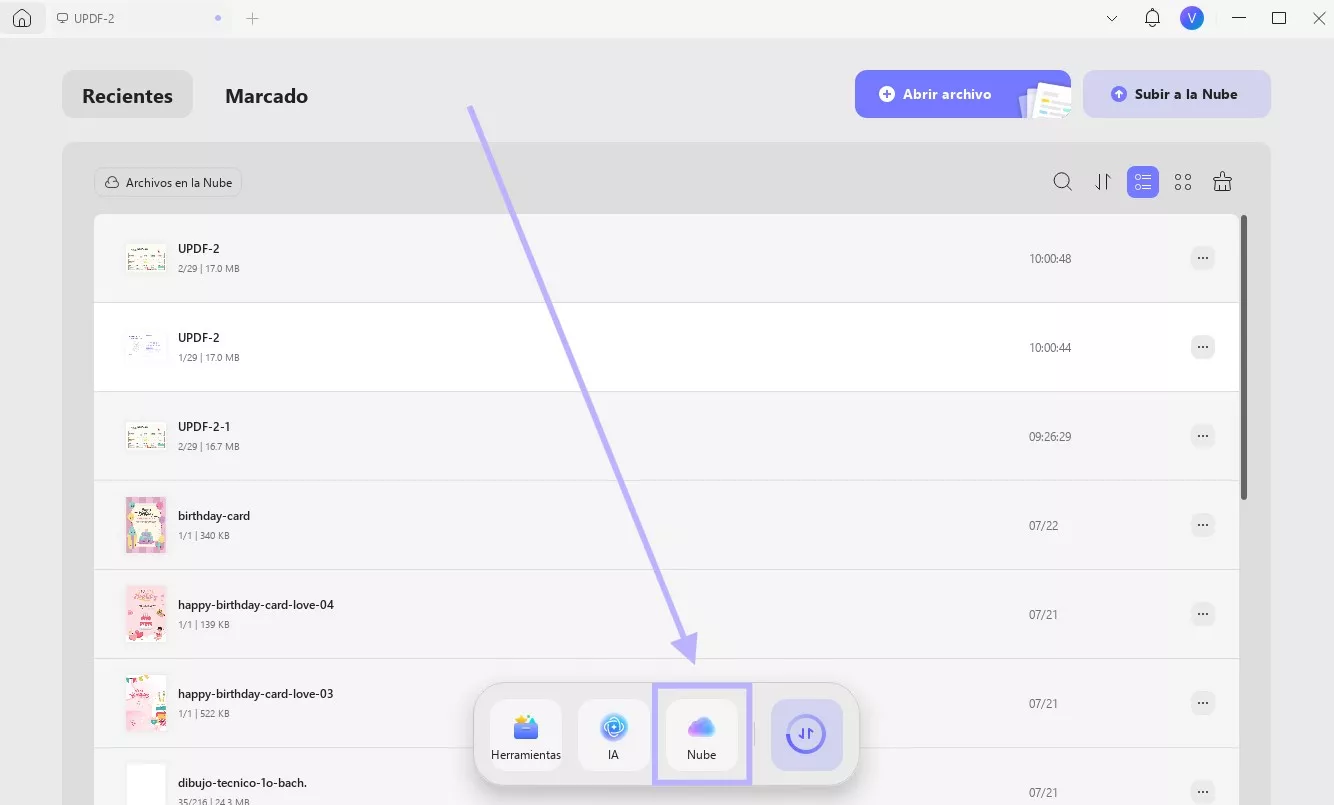
Task: Switch to the UPDF-2 tab
Action: (140, 18)
